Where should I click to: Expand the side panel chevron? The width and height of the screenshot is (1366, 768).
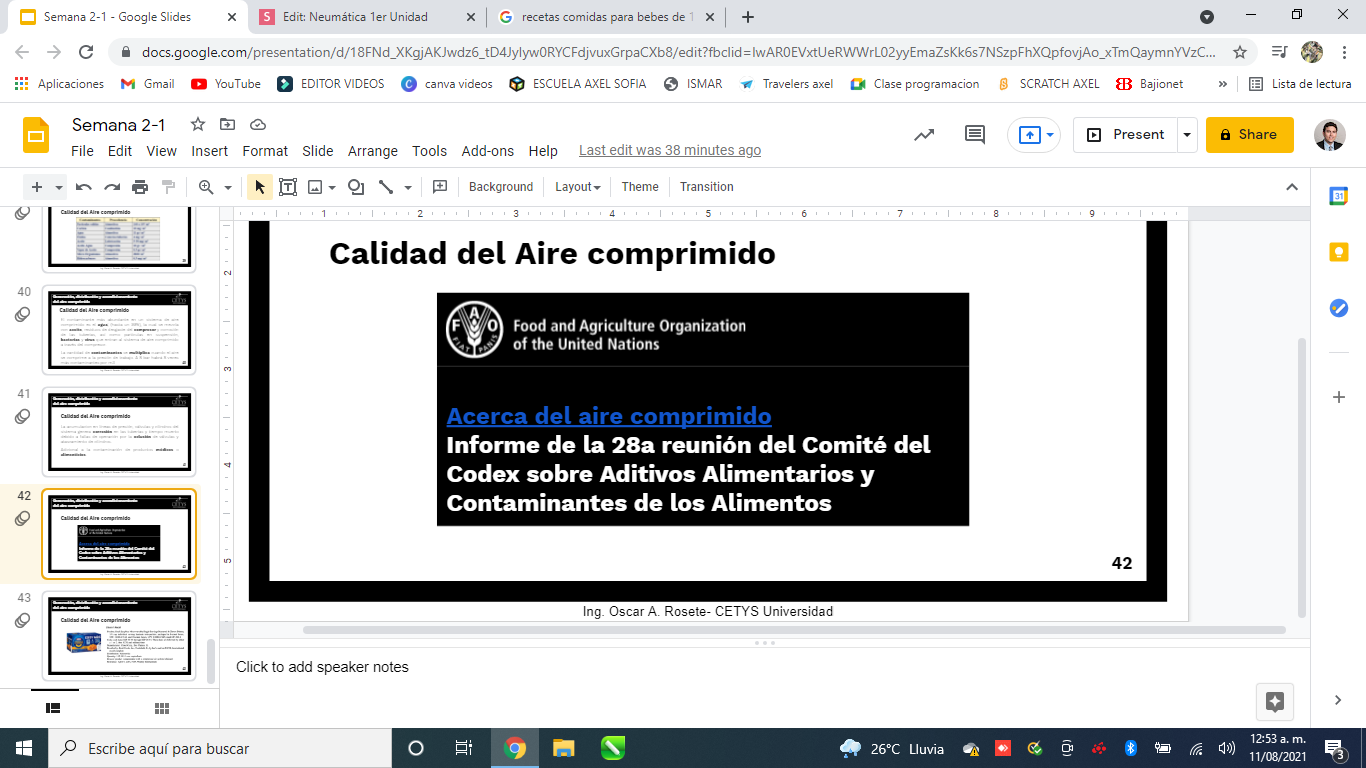(1338, 700)
